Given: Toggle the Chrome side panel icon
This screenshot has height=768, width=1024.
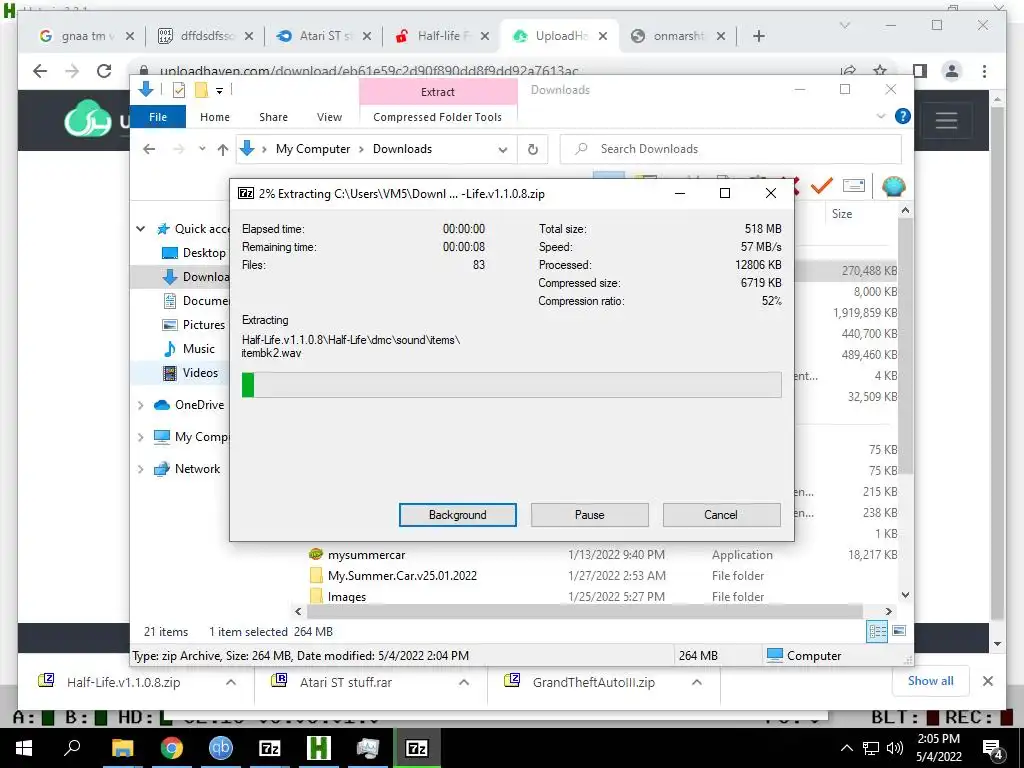Looking at the screenshot, I should pyautogui.click(x=920, y=71).
